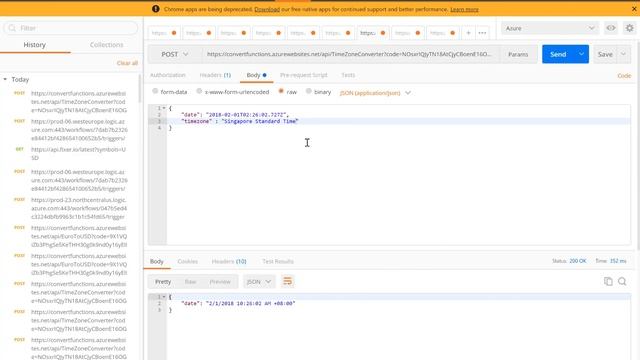
Task: Open the Save button dropdown arrow
Action: (x=623, y=54)
